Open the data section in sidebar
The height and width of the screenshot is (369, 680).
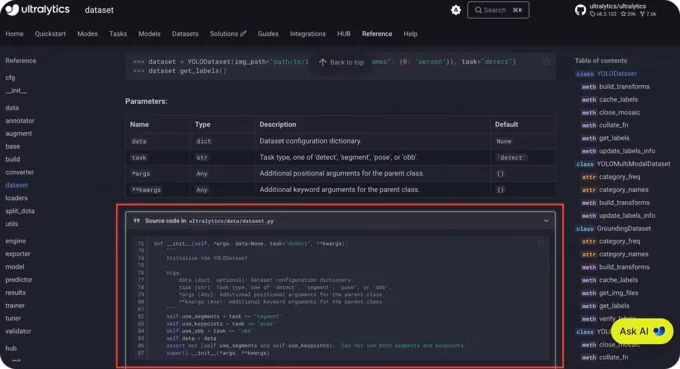[x=12, y=108]
